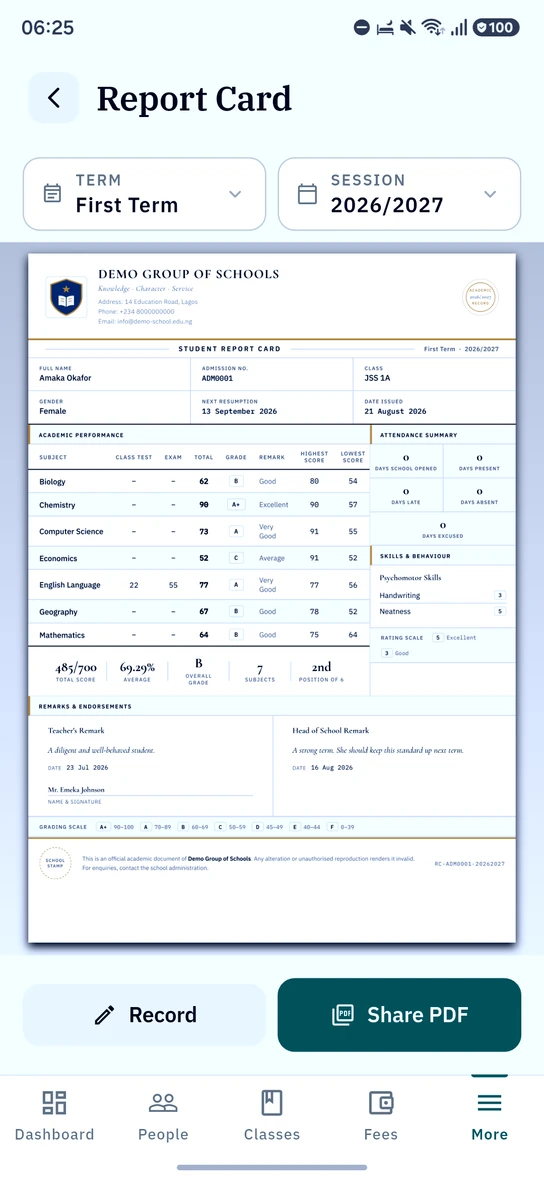Image resolution: width=544 pixels, height=1178 pixels.
Task: Tap the bedtime mode status icon
Action: point(384,28)
